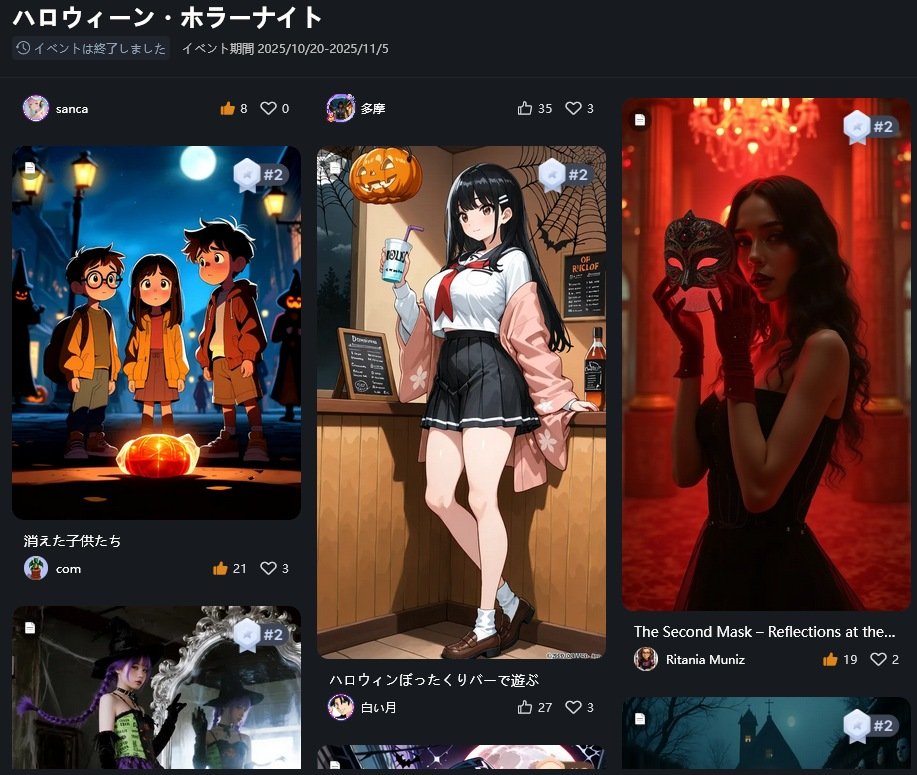Click Ritania Muniz username
The height and width of the screenshot is (775, 917).
coord(705,659)
